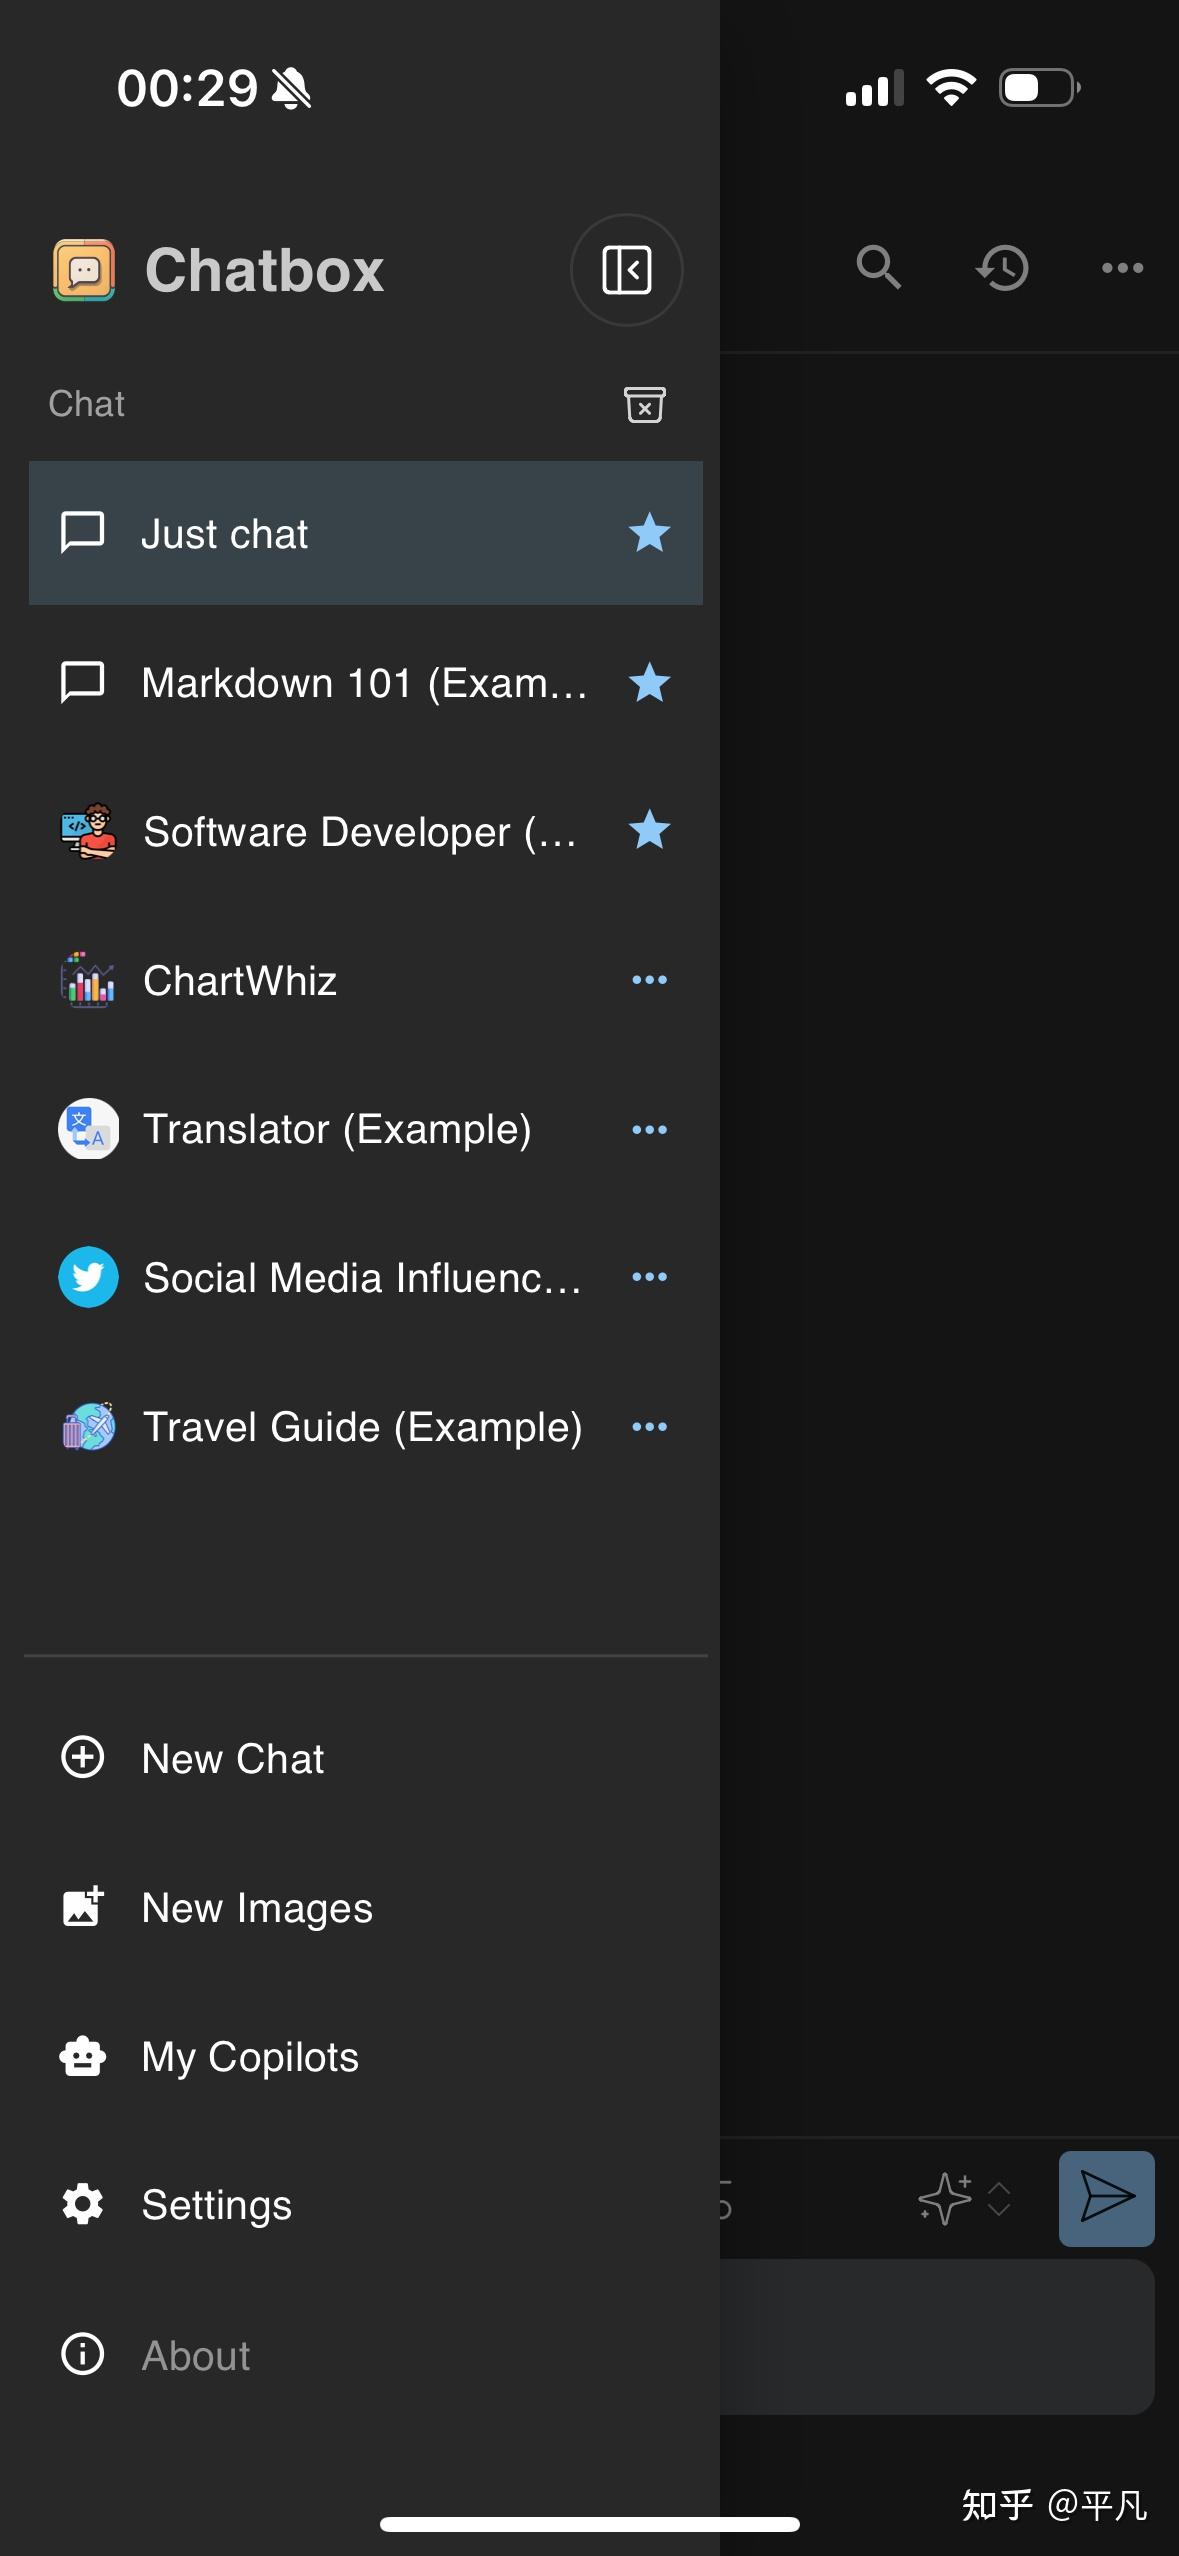Toggle star on Software Developer chat
The image size is (1179, 2556).
point(649,830)
